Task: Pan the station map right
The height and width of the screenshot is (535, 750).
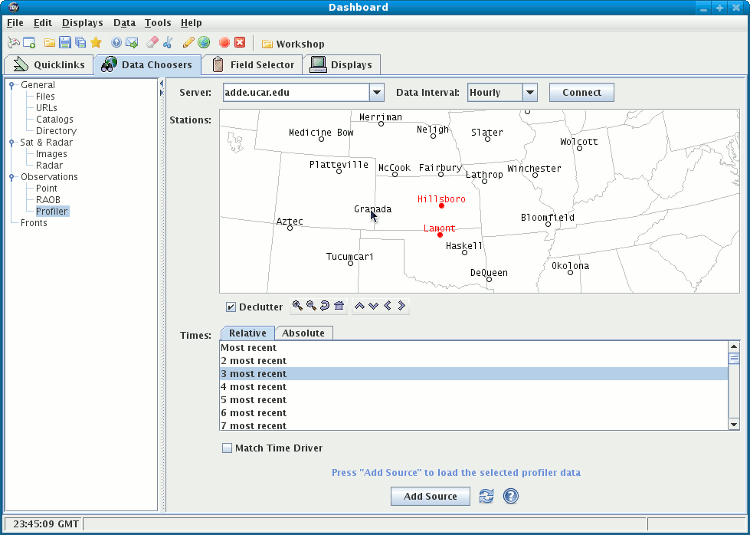Action: tap(401, 306)
